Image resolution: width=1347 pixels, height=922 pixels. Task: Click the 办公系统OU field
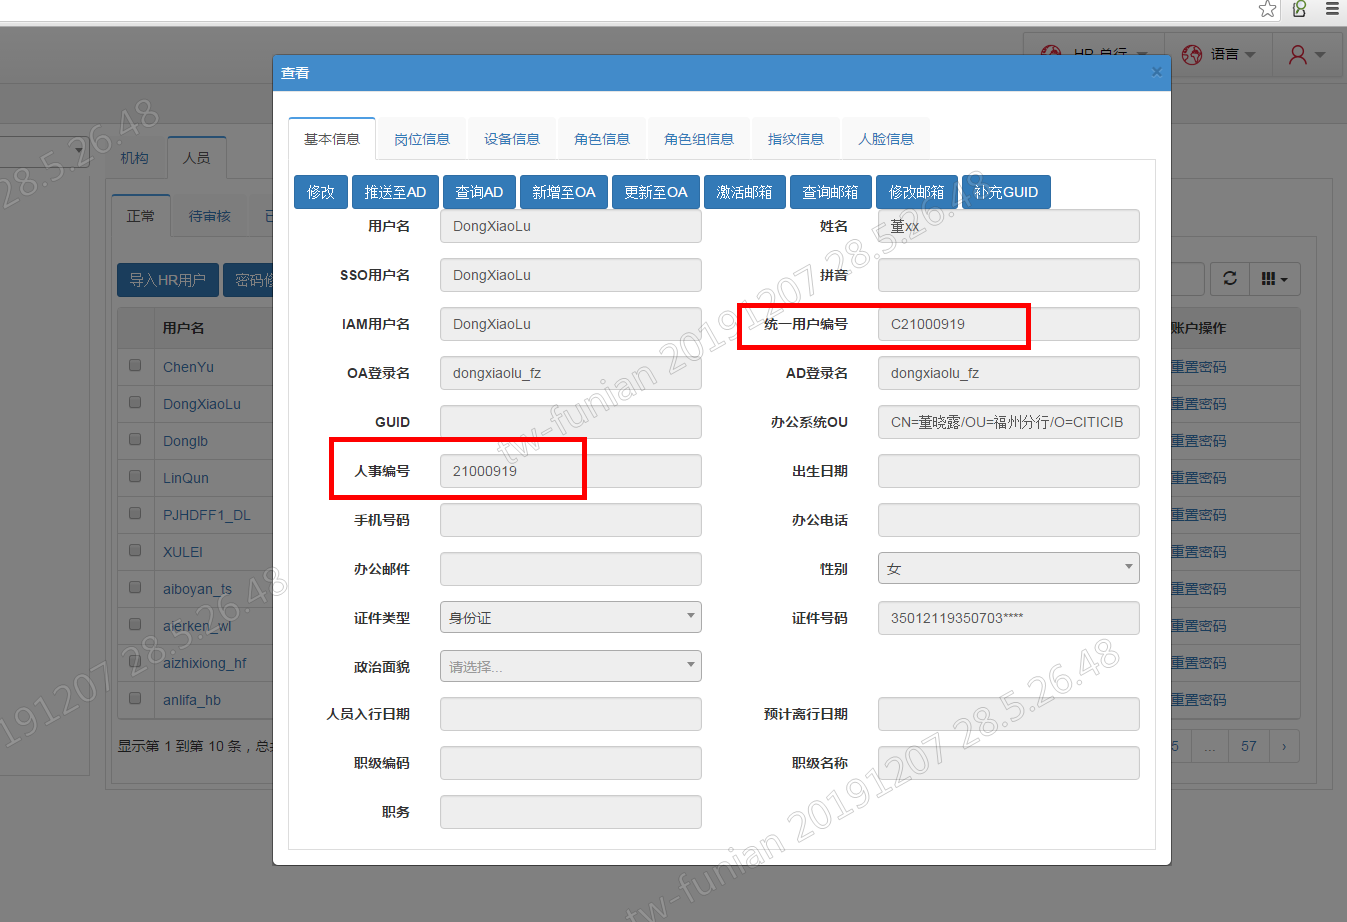click(x=1008, y=422)
